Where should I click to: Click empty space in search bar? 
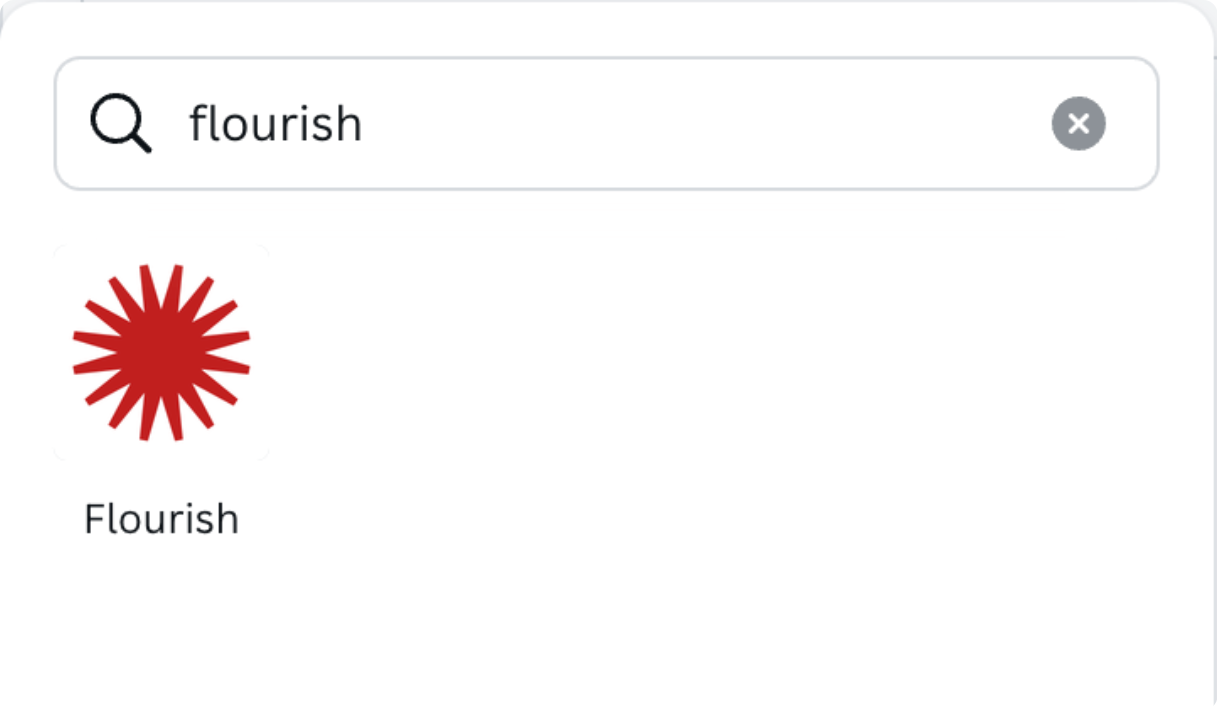click(700, 124)
